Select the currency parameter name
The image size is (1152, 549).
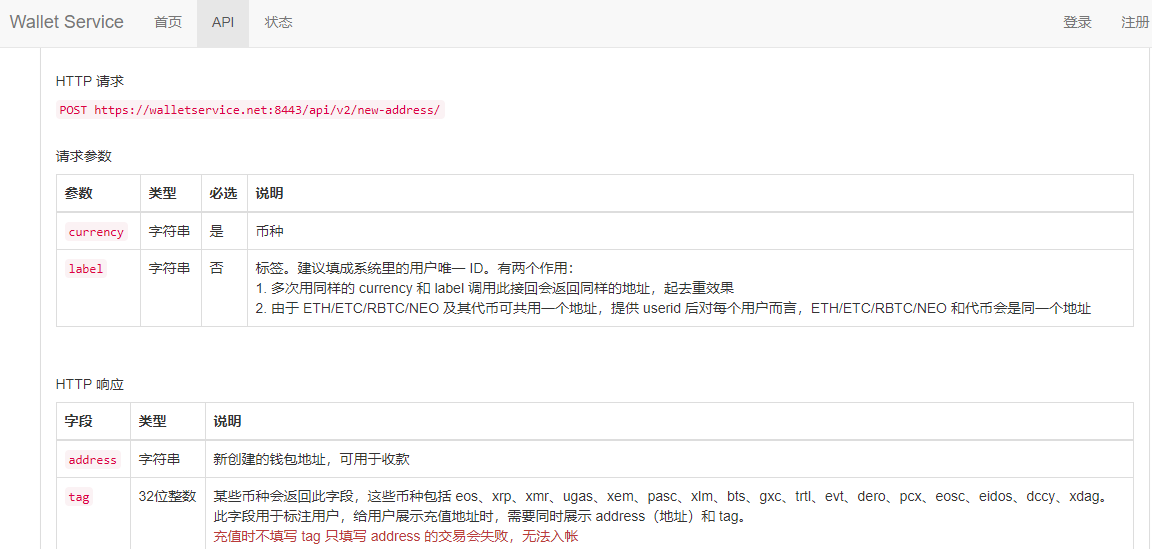96,232
